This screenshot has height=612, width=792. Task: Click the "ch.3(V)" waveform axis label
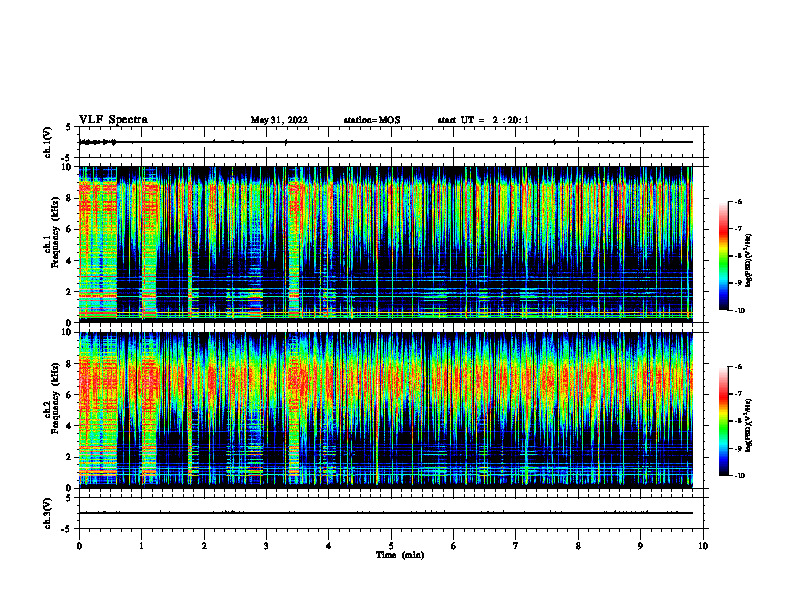[x=48, y=514]
